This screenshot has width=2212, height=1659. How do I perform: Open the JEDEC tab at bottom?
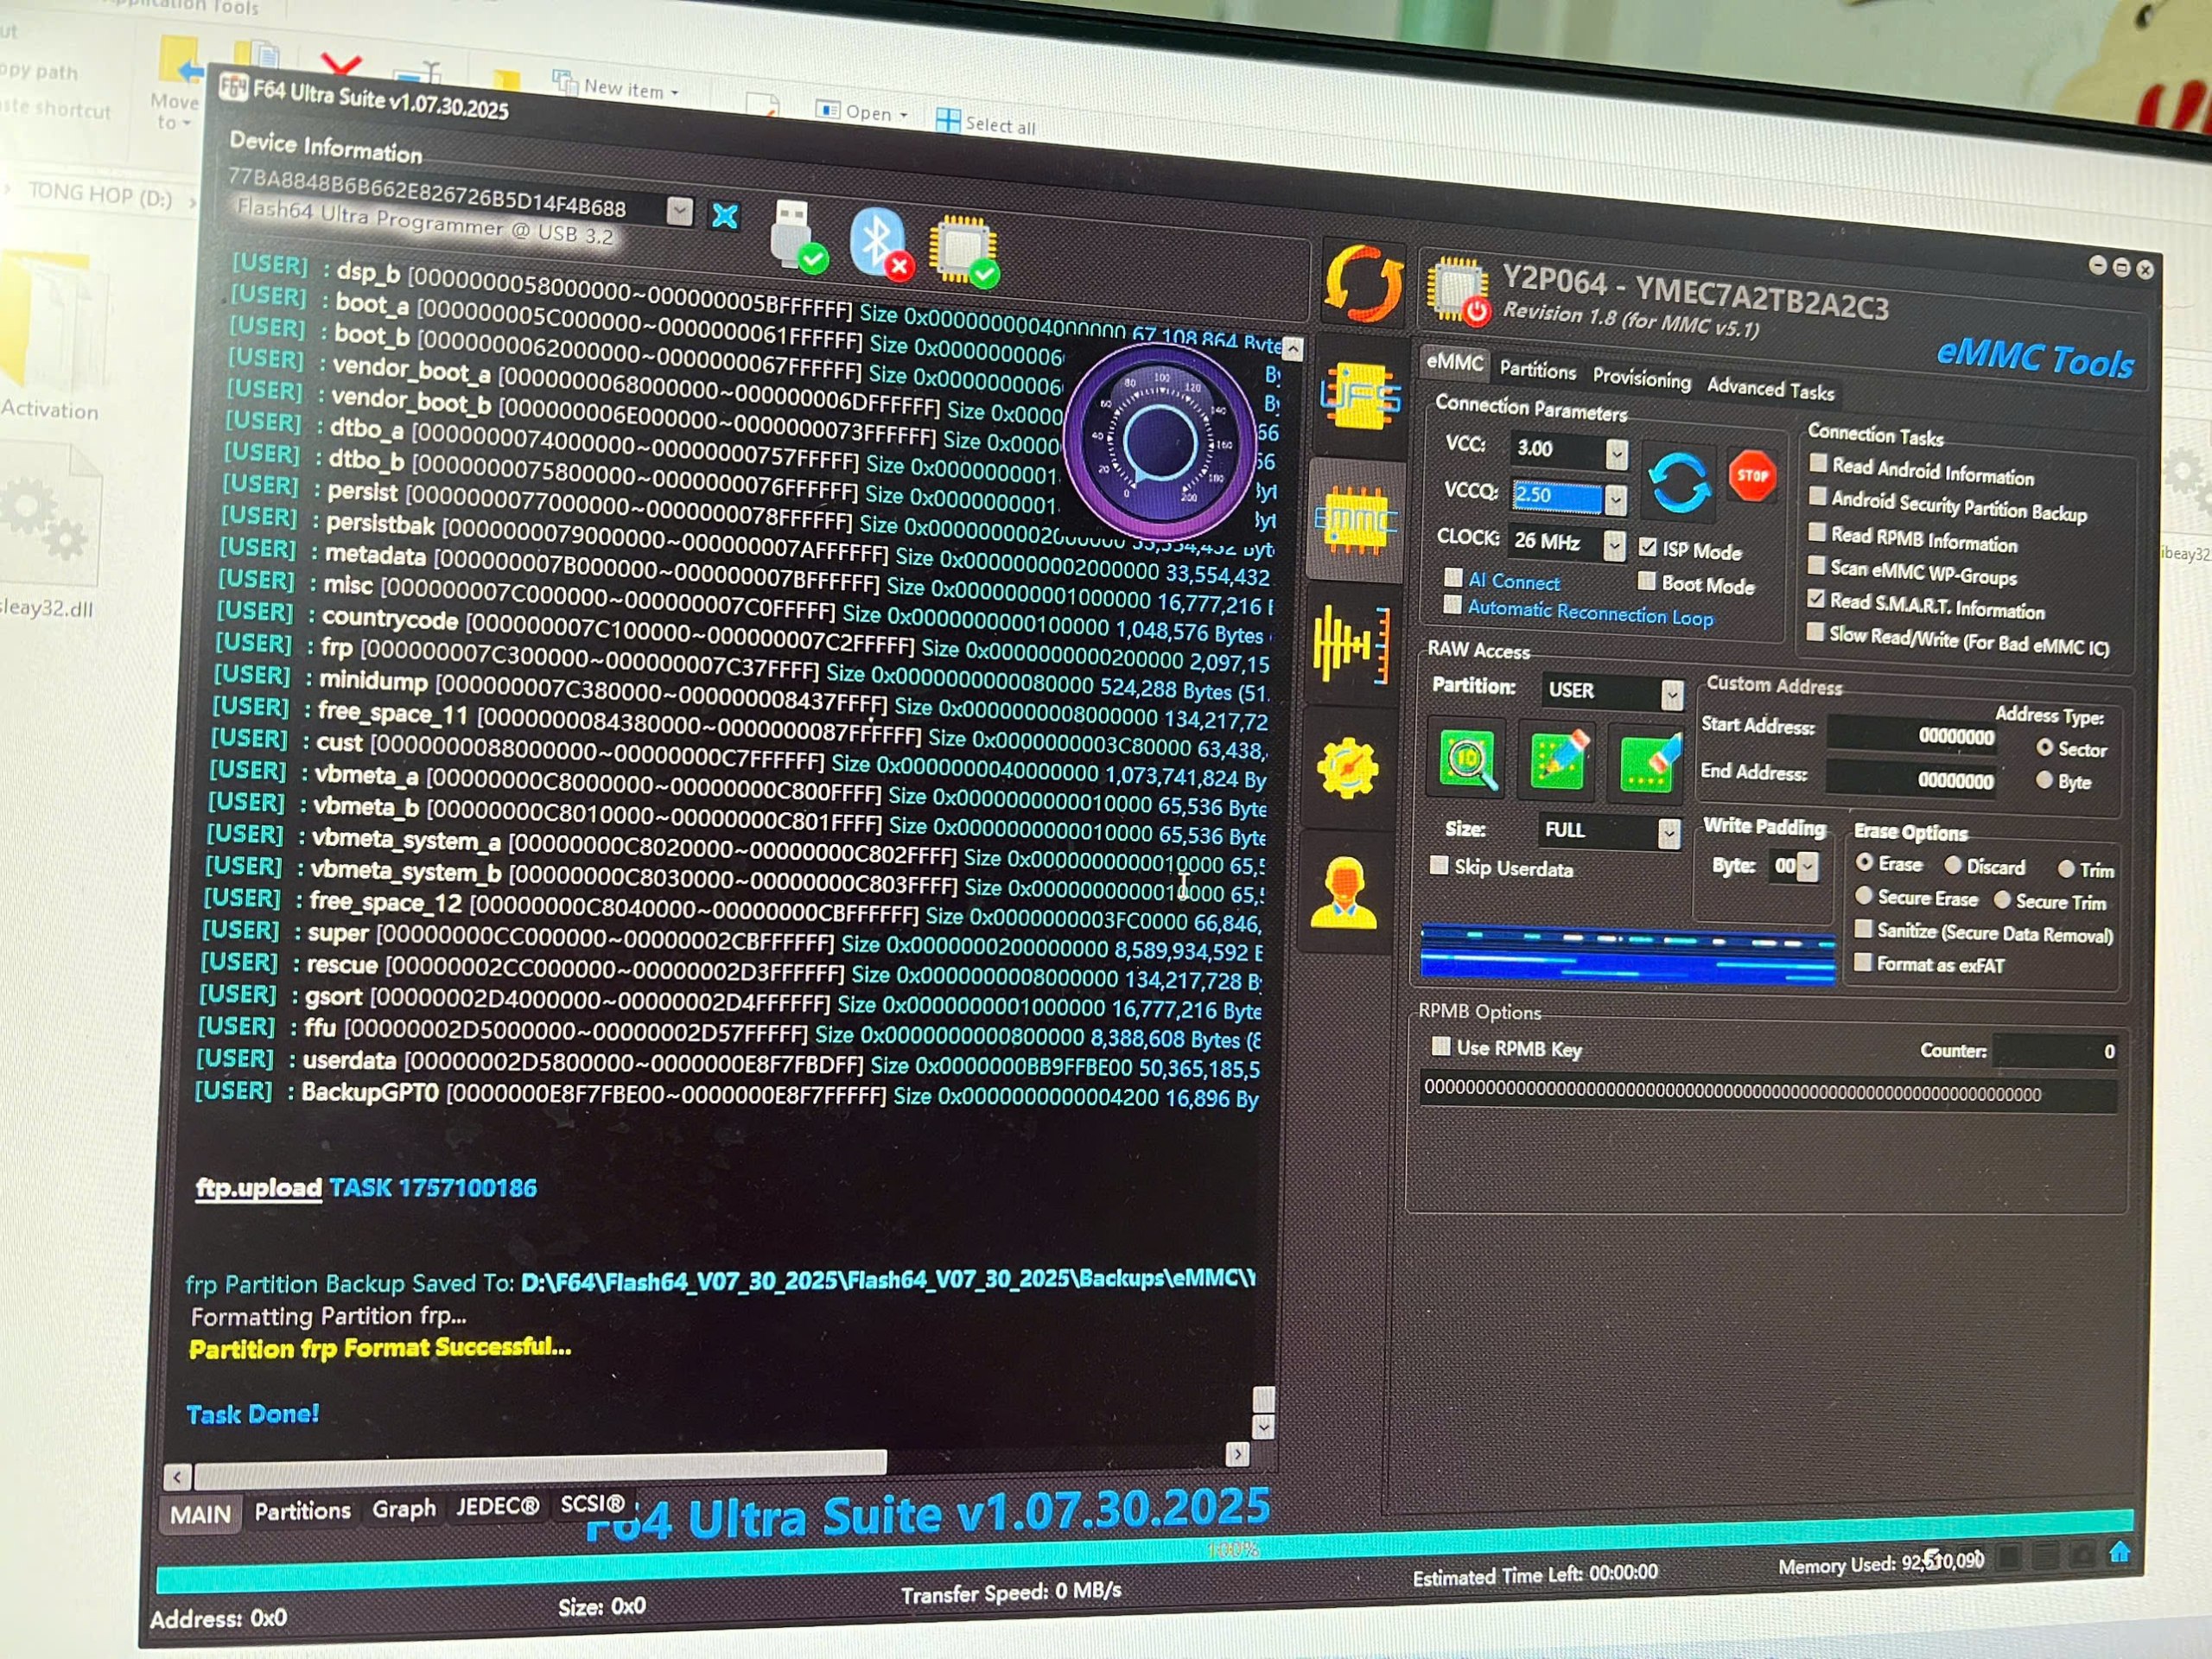click(x=497, y=1506)
